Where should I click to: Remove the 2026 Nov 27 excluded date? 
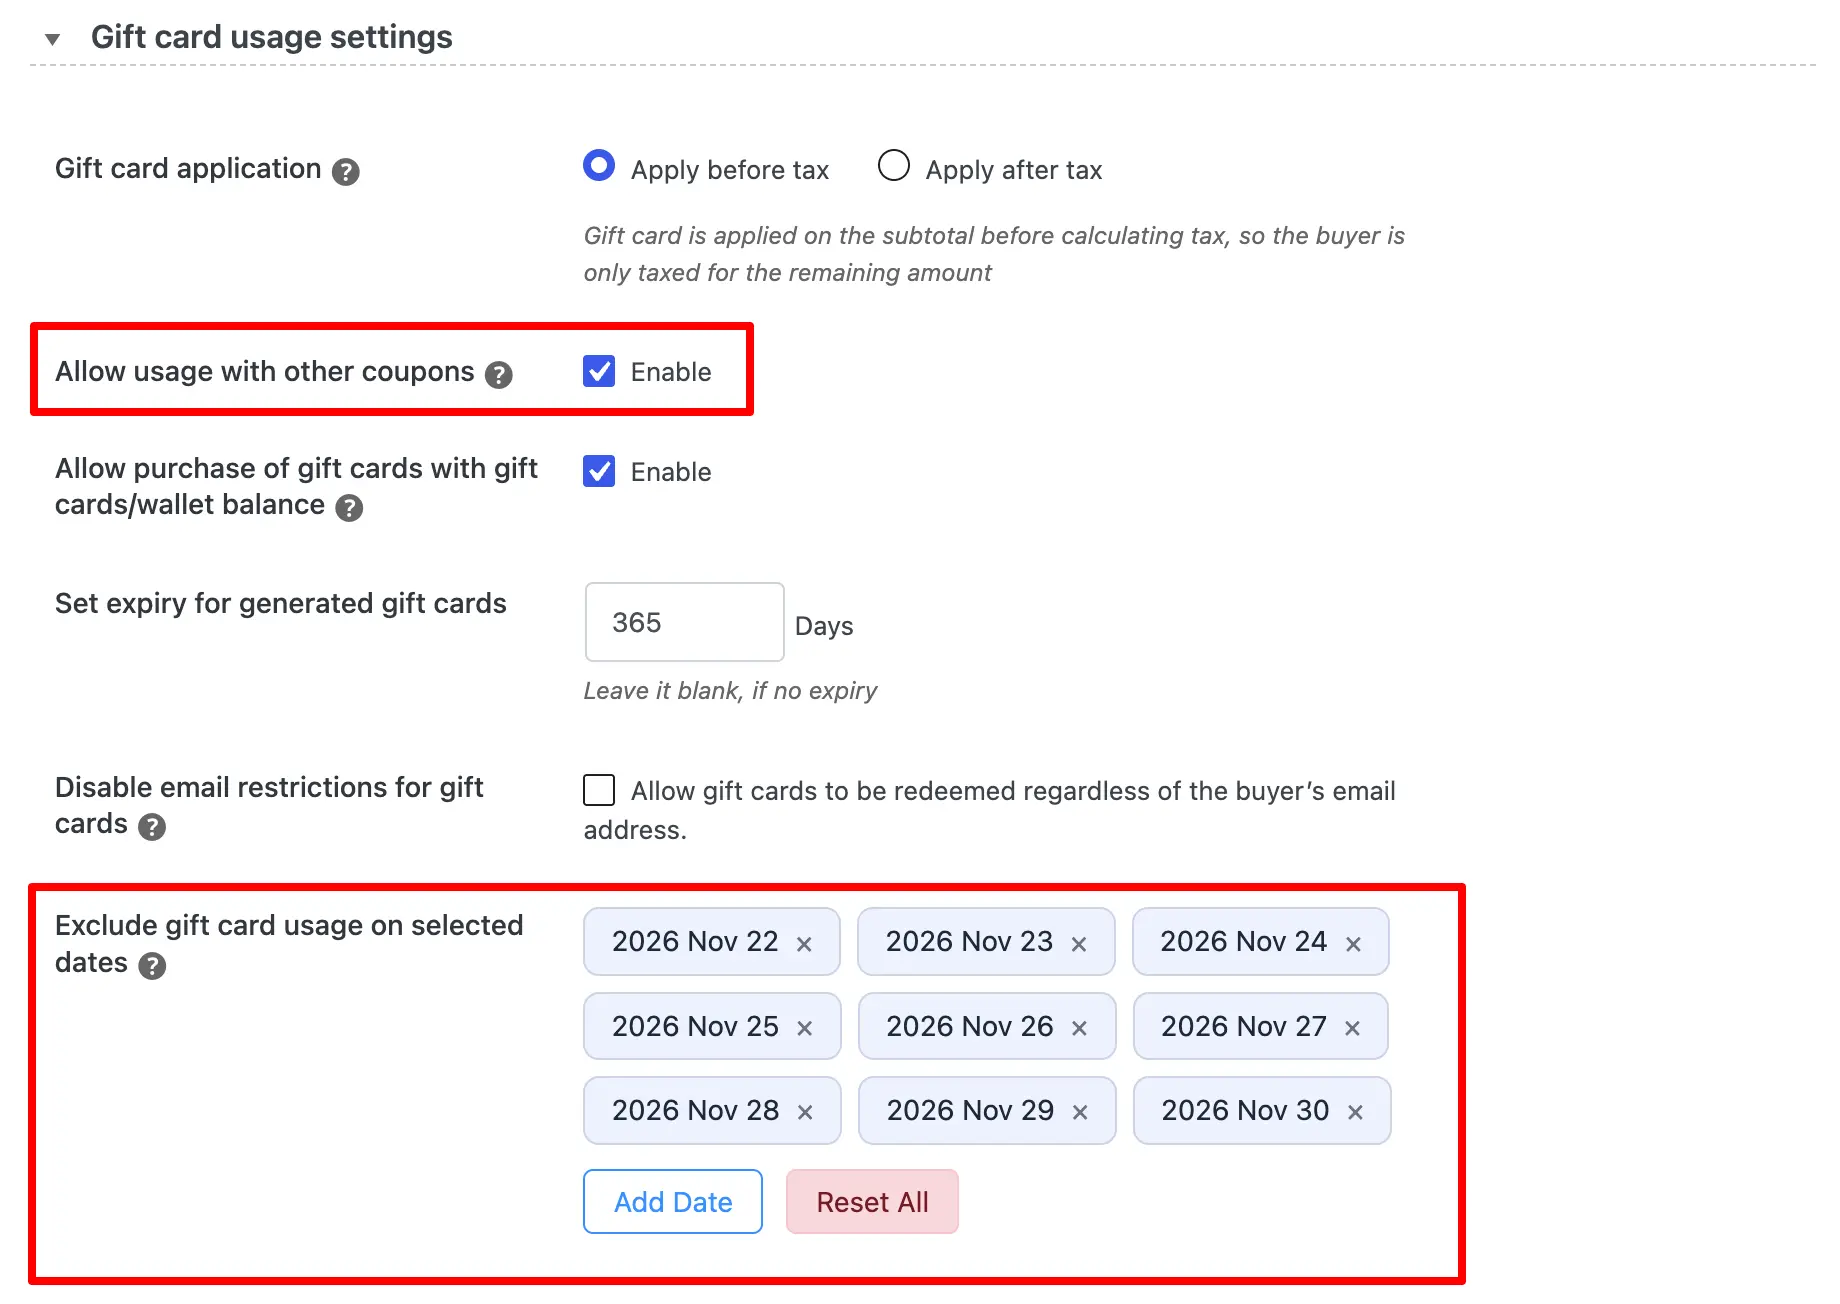pos(1352,1028)
